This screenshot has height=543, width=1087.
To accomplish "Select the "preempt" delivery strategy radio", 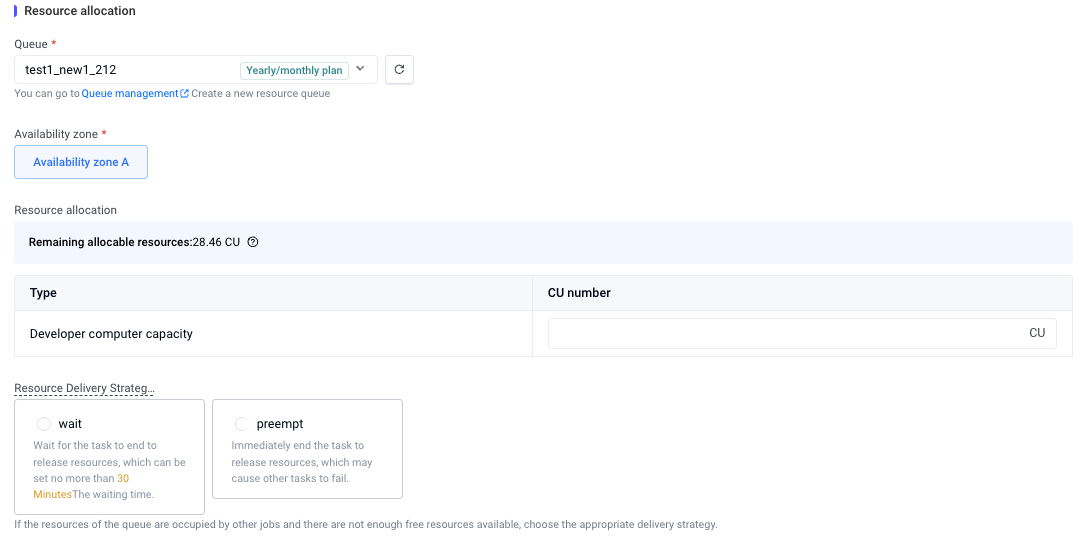I will (242, 424).
